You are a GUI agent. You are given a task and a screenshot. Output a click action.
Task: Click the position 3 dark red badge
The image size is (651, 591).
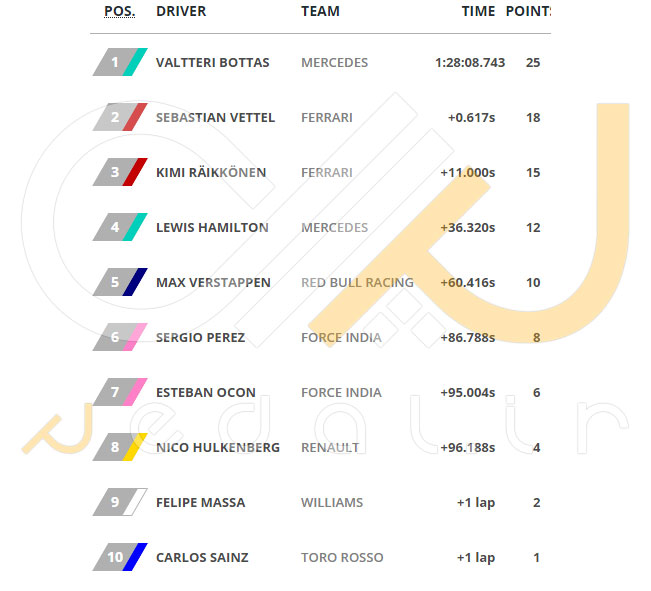coord(120,172)
